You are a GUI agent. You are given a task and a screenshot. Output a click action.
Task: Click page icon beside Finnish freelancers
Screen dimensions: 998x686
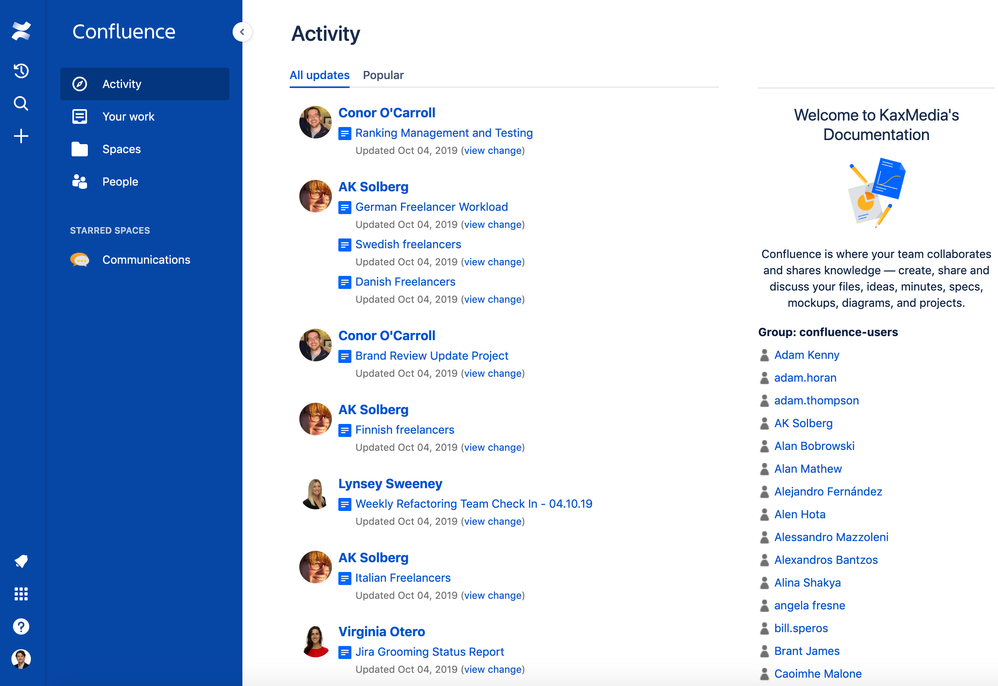coord(344,430)
